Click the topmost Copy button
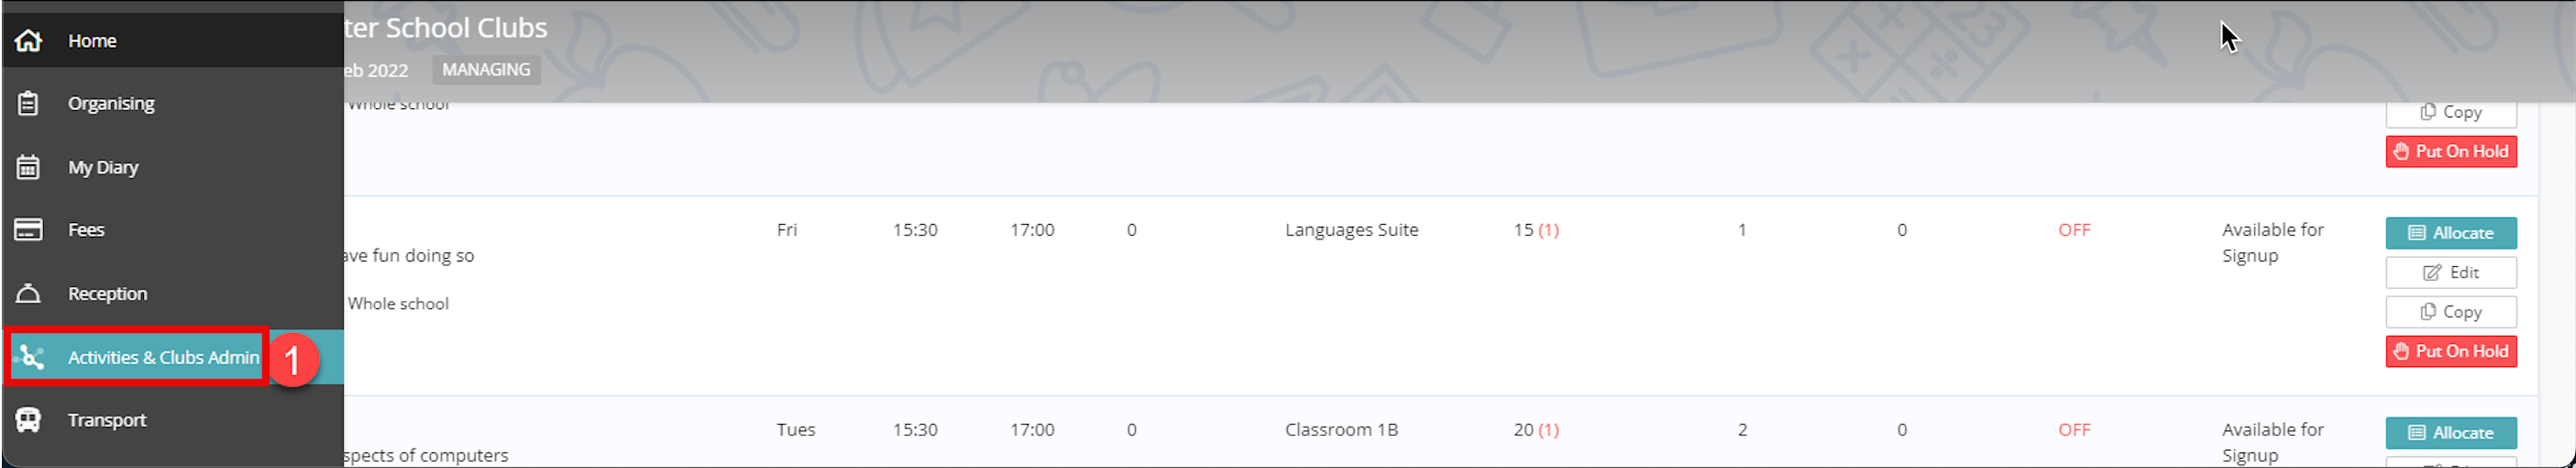The width and height of the screenshot is (2576, 468). coord(2450,113)
